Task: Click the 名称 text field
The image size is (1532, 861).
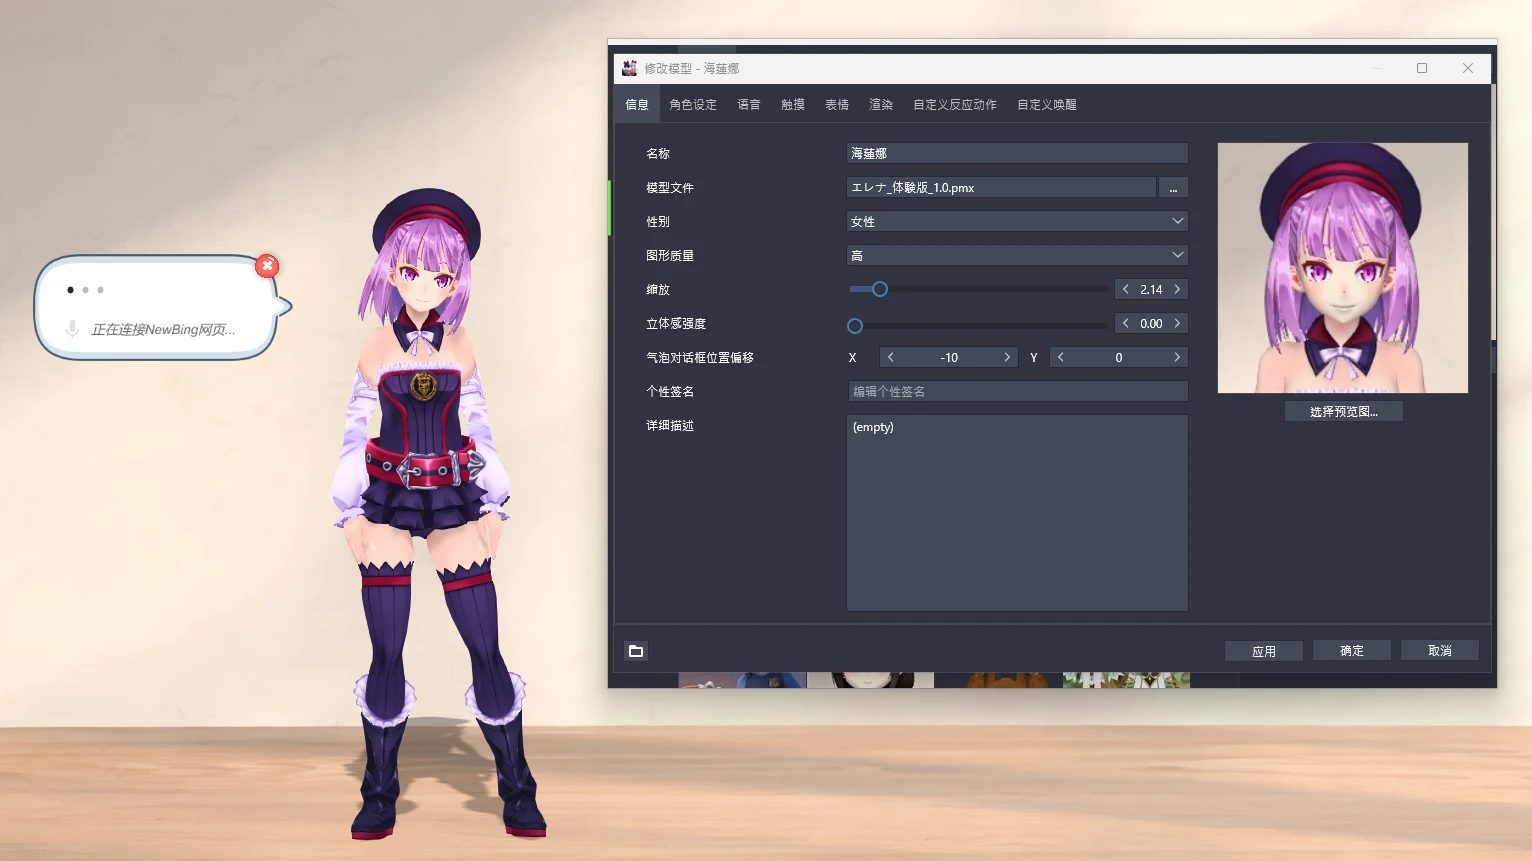Action: (x=1017, y=154)
